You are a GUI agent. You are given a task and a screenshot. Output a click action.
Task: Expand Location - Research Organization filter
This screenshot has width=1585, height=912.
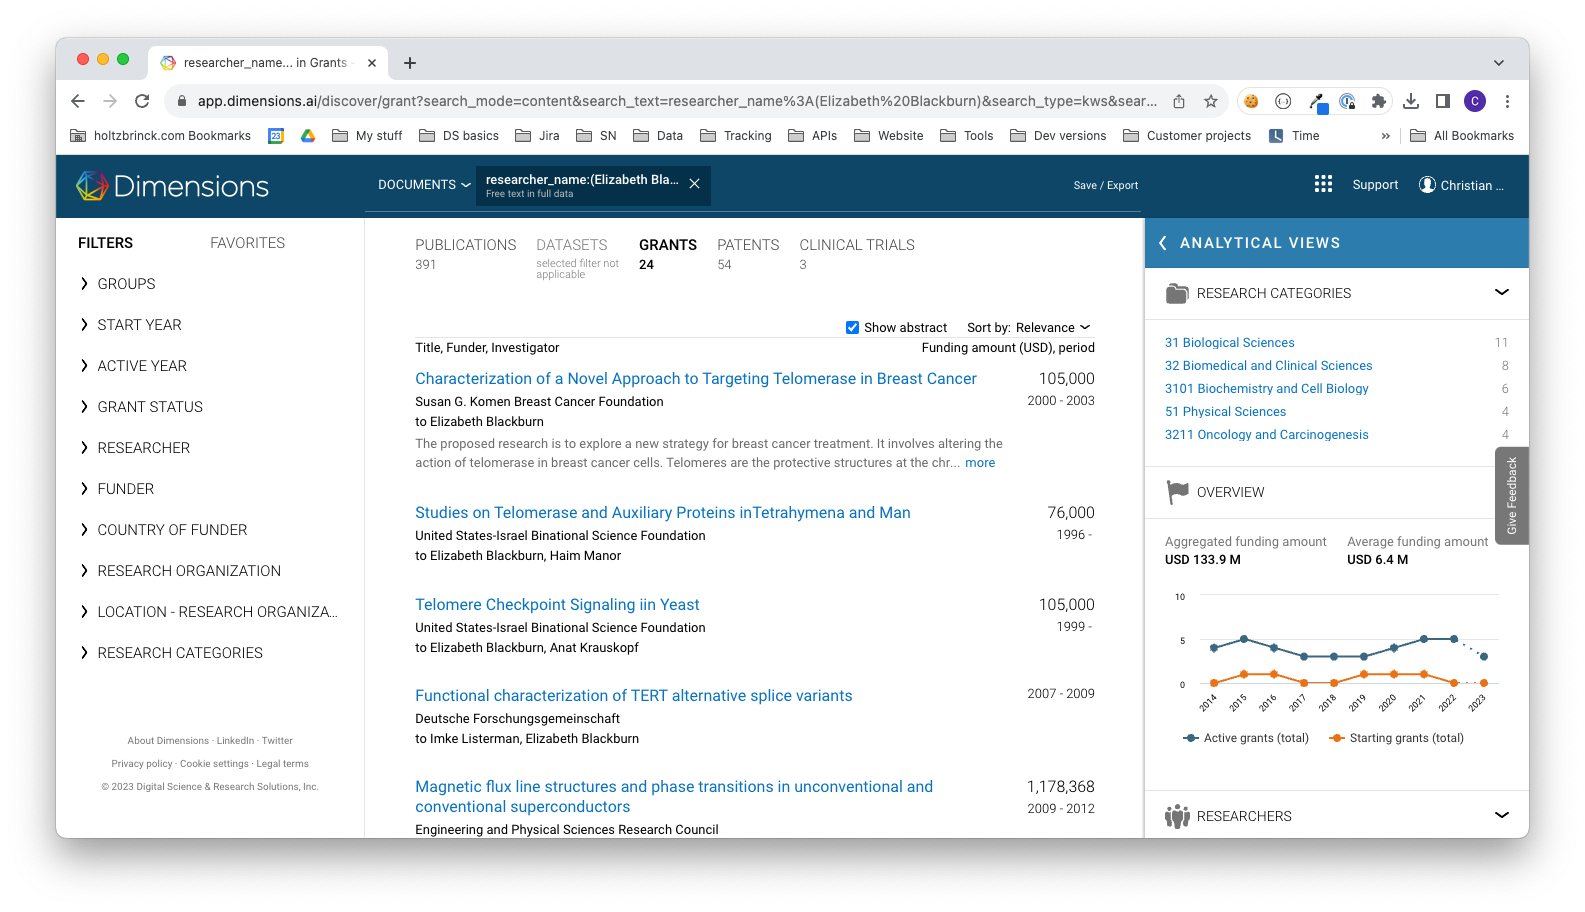[x=208, y=612]
